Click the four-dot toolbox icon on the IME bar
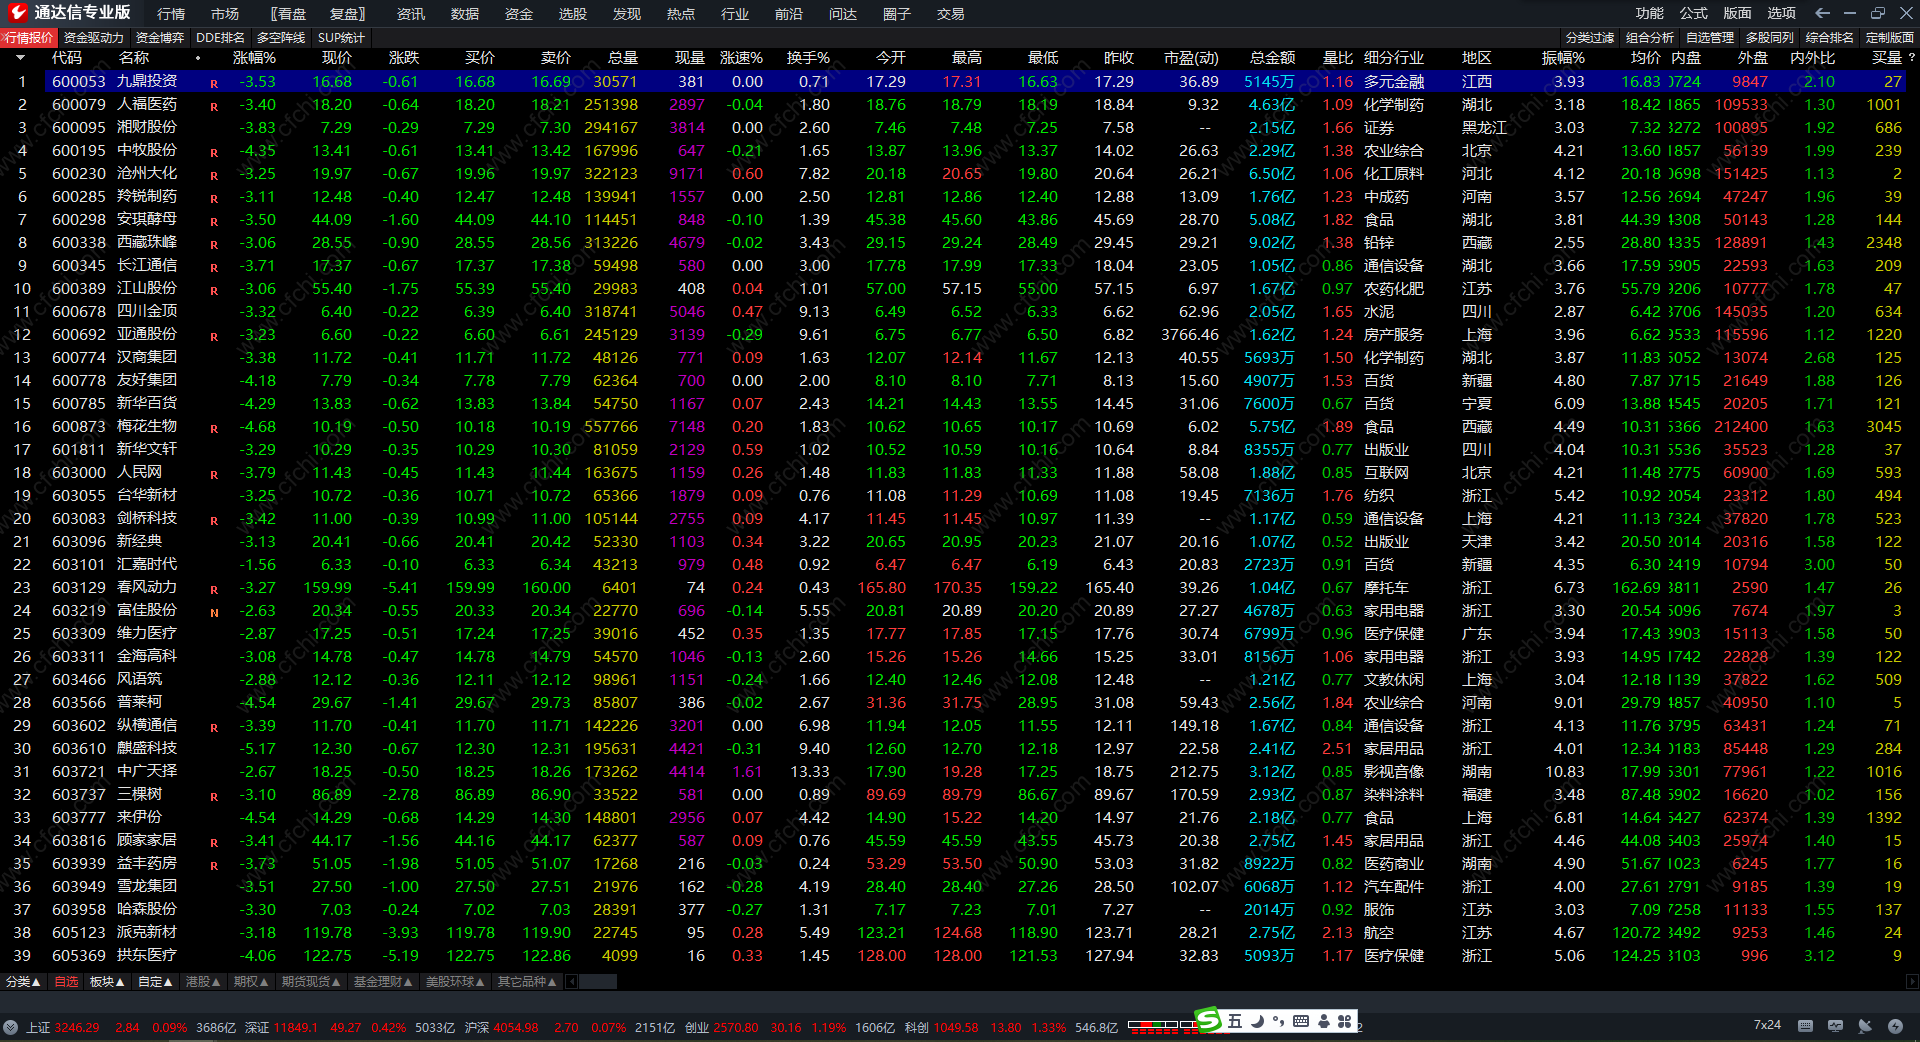The image size is (1920, 1042). [x=1345, y=1021]
